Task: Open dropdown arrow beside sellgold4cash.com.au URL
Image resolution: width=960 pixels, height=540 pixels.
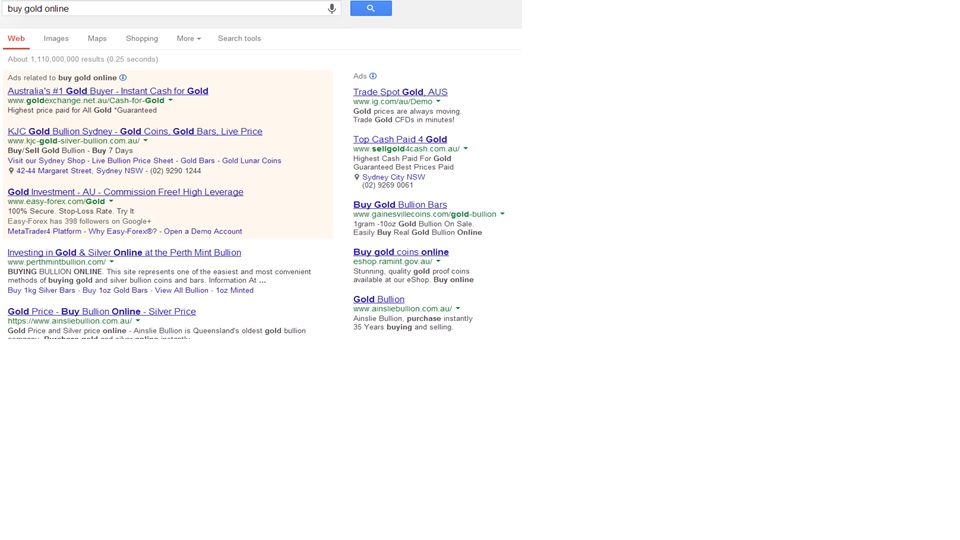Action: coord(465,149)
